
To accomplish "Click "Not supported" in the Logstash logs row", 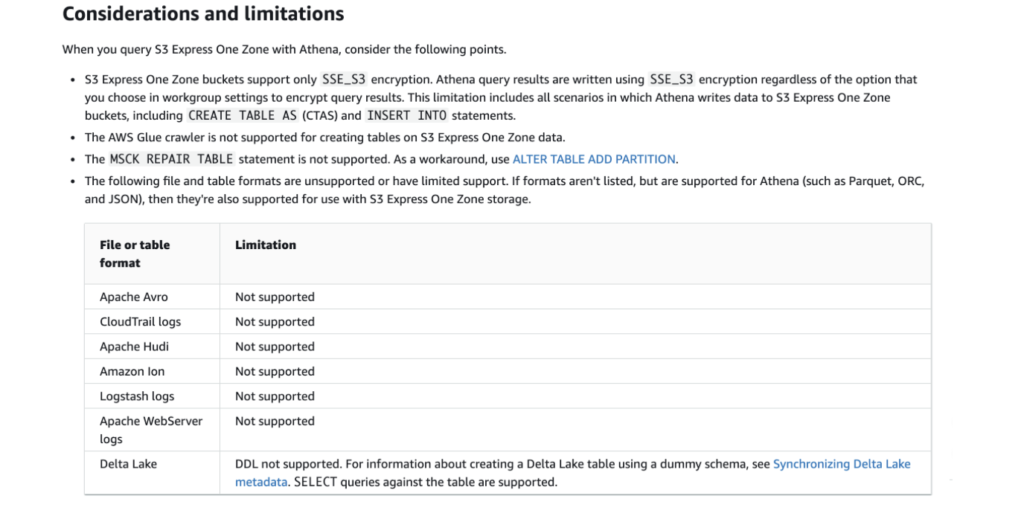I will click(x=275, y=396).
